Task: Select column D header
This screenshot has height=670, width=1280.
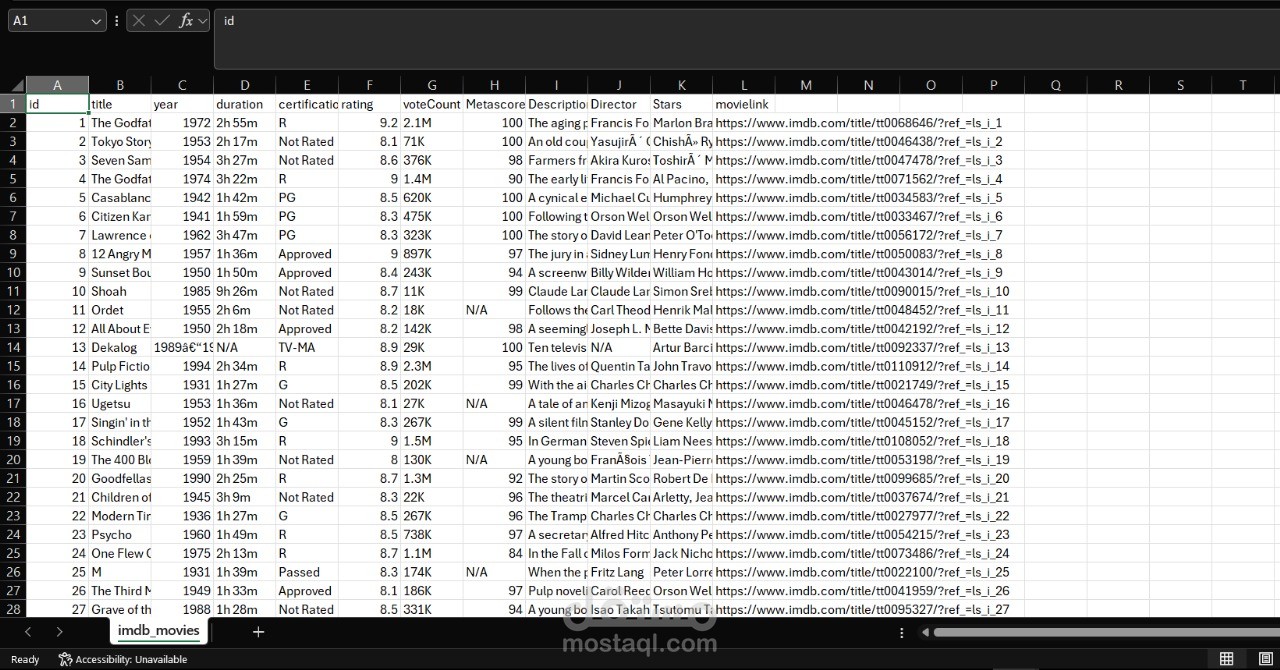Action: click(244, 86)
